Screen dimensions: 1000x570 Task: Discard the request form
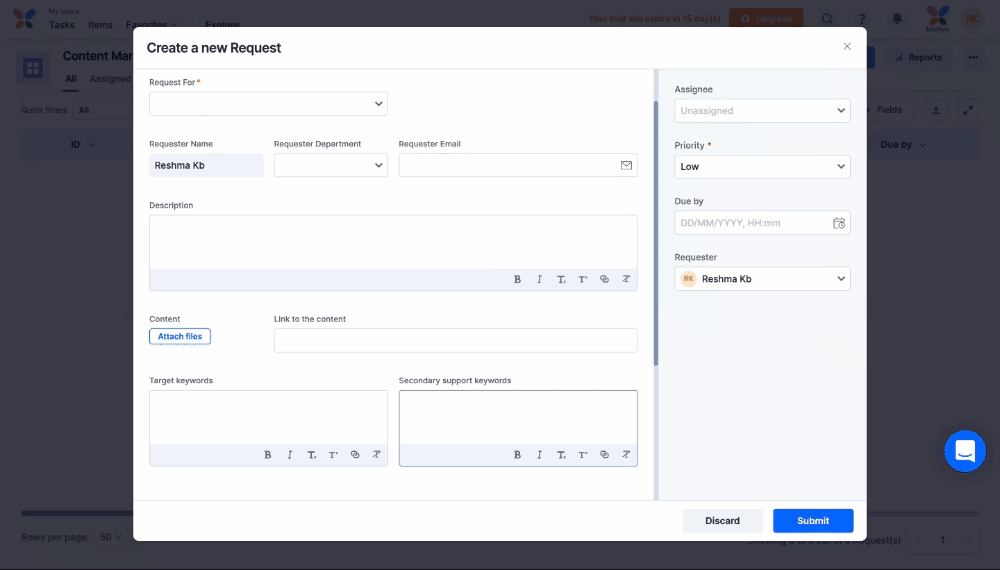pos(722,521)
